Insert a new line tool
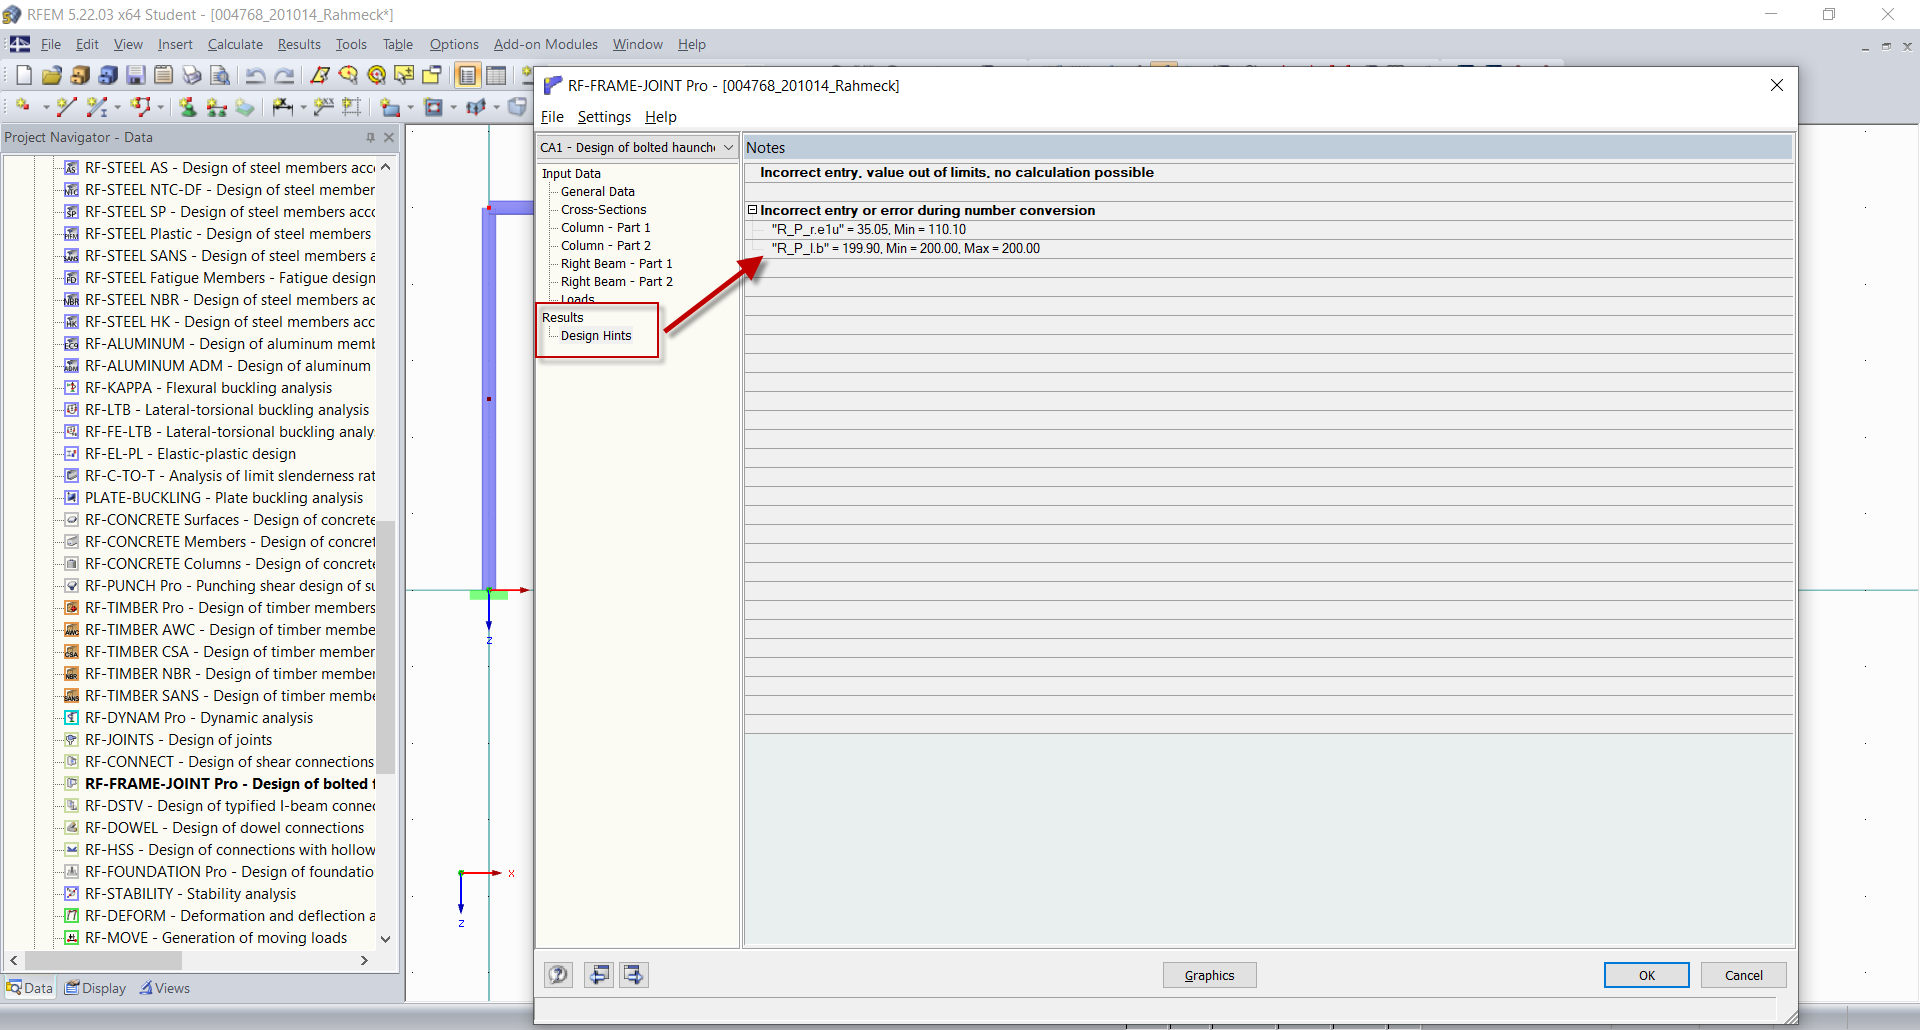This screenshot has width=1920, height=1030. click(x=67, y=107)
